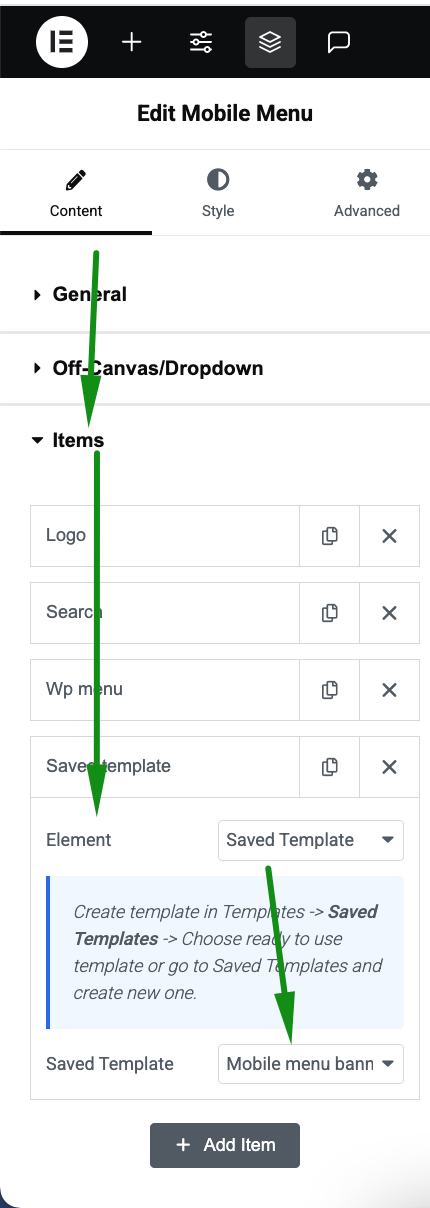Open Site Settings sliders icon
430x1208 pixels.
[201, 42]
